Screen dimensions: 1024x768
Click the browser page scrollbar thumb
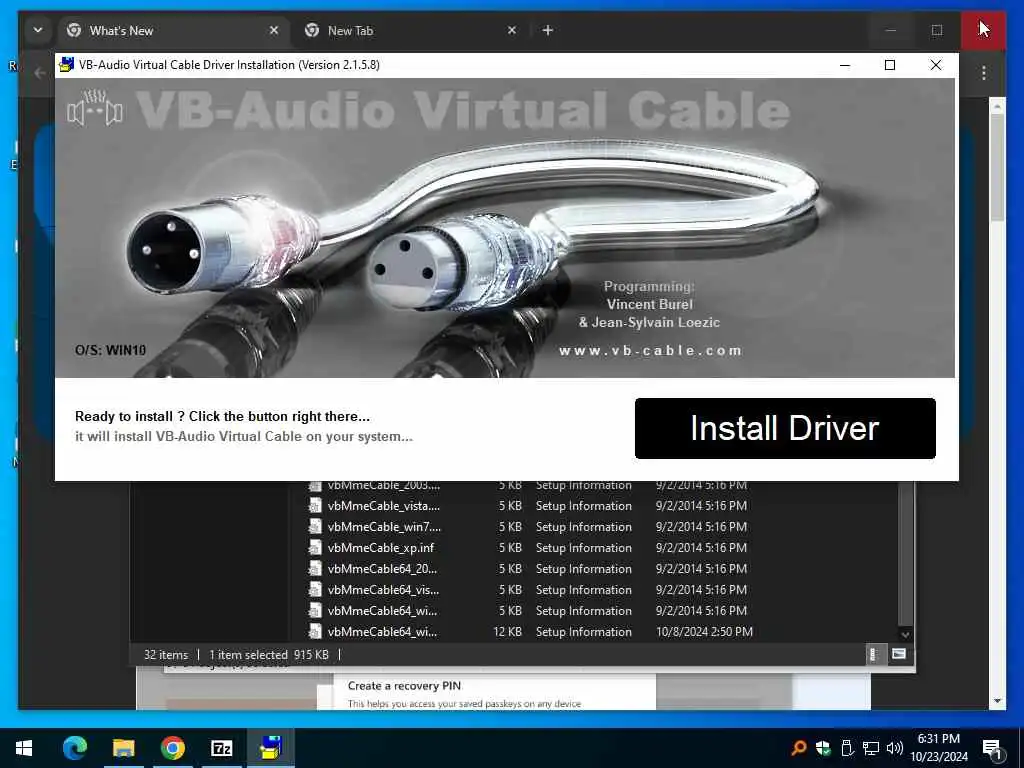[997, 168]
